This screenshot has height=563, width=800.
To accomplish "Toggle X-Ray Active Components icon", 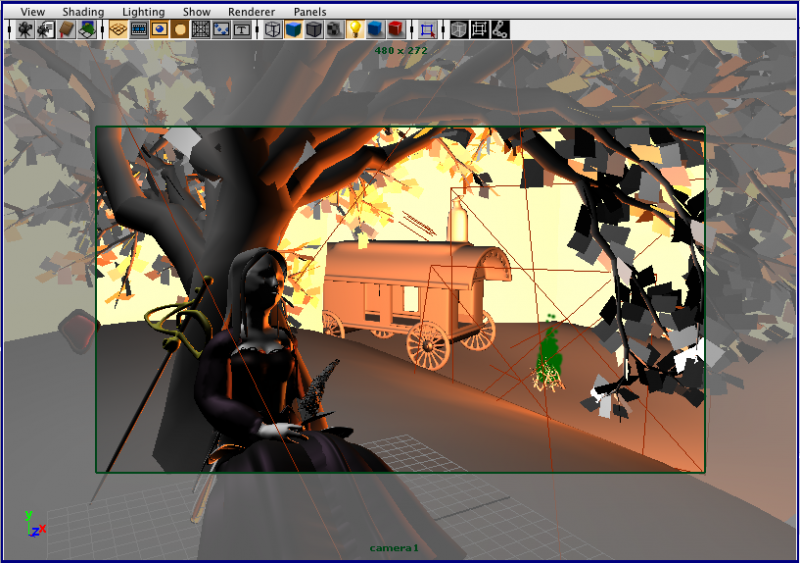I will click(479, 30).
